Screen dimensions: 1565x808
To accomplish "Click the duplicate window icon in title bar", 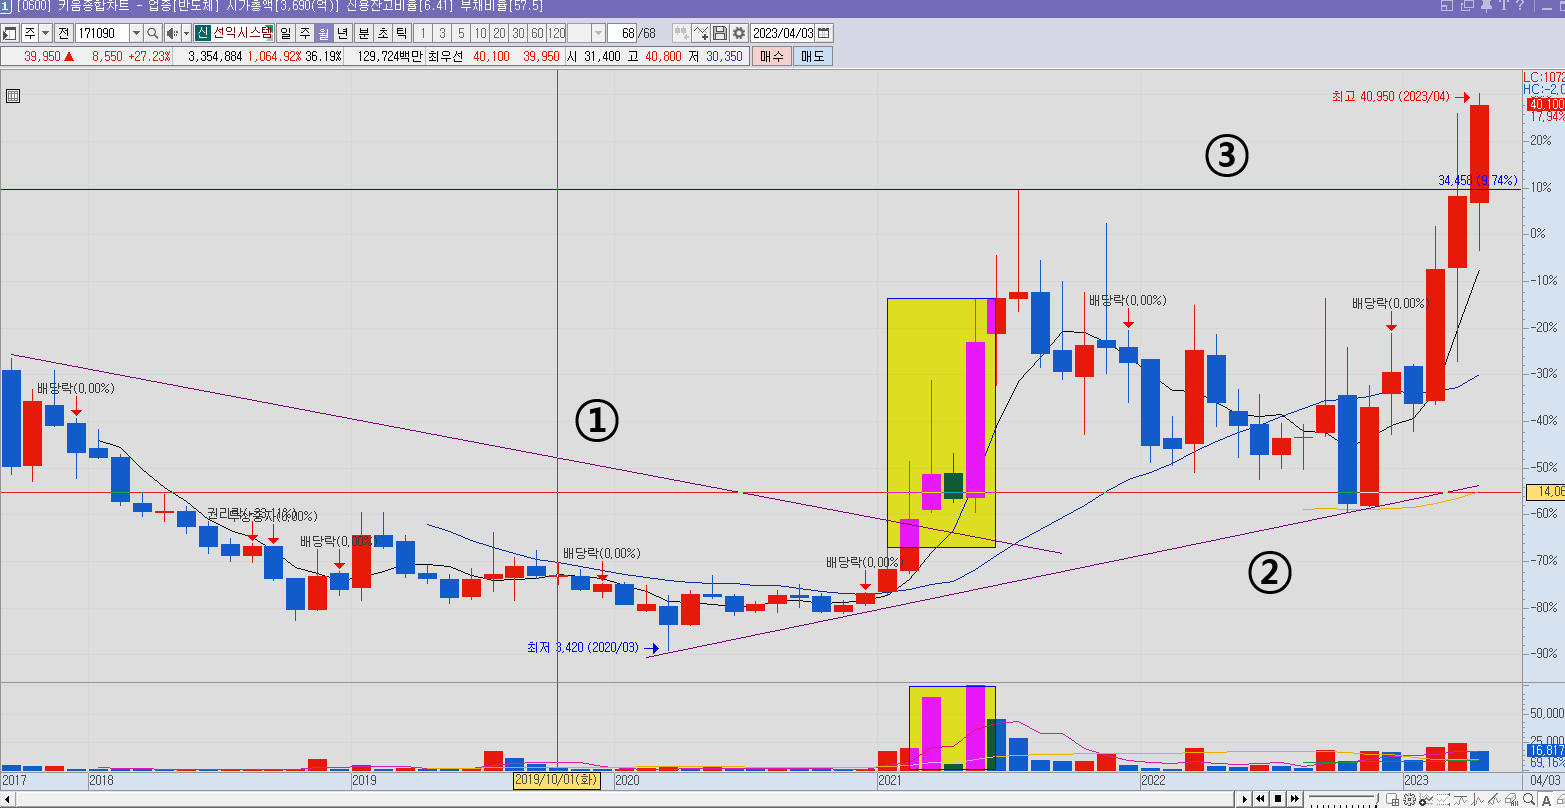I will tap(1467, 5).
